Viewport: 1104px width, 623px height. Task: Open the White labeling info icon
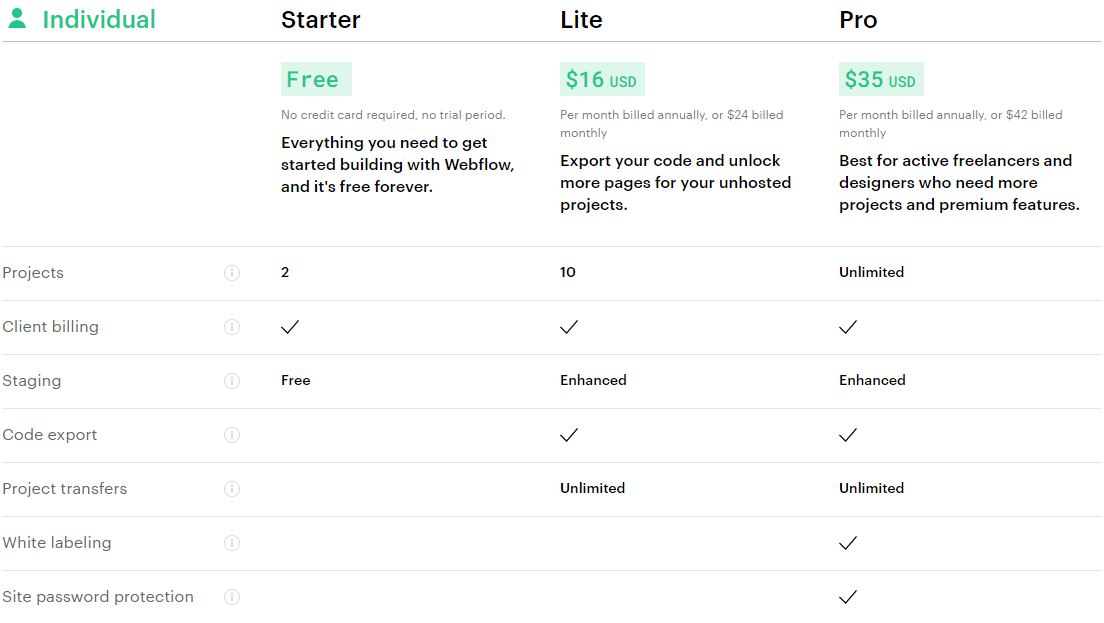pos(232,543)
